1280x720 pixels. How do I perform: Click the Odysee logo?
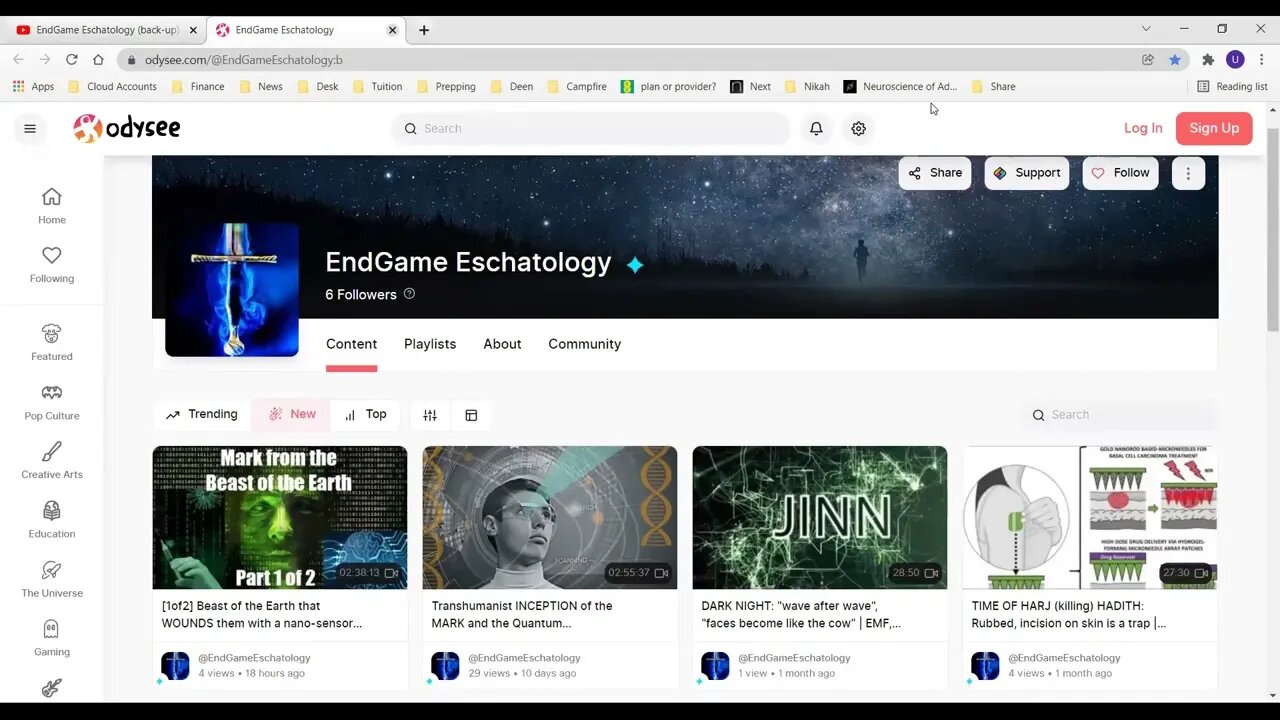pyautogui.click(x=127, y=128)
